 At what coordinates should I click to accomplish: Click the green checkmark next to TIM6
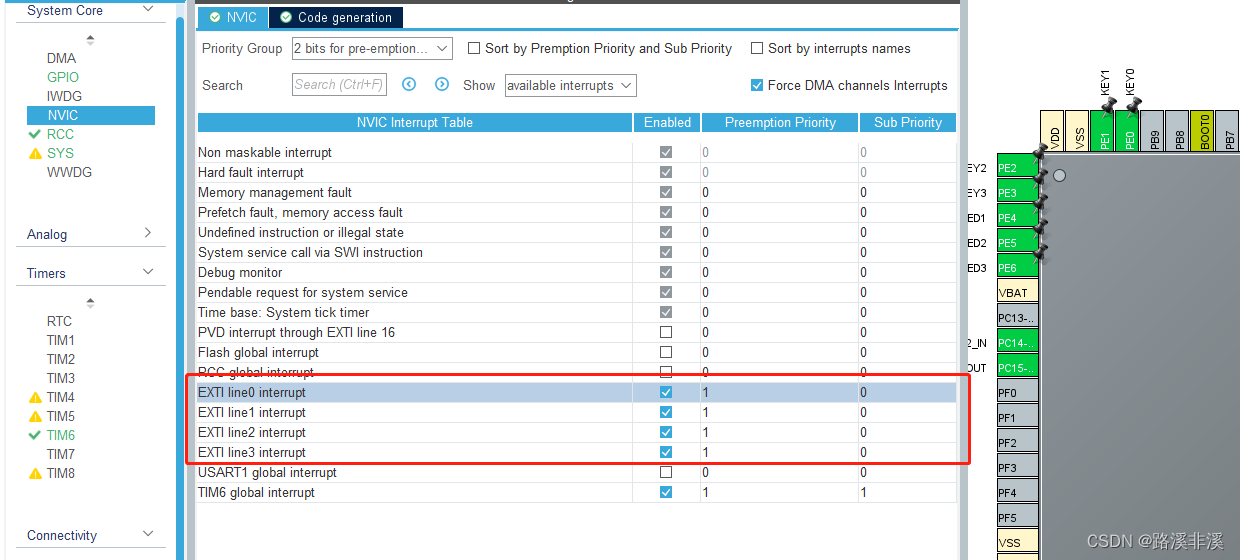click(35, 435)
